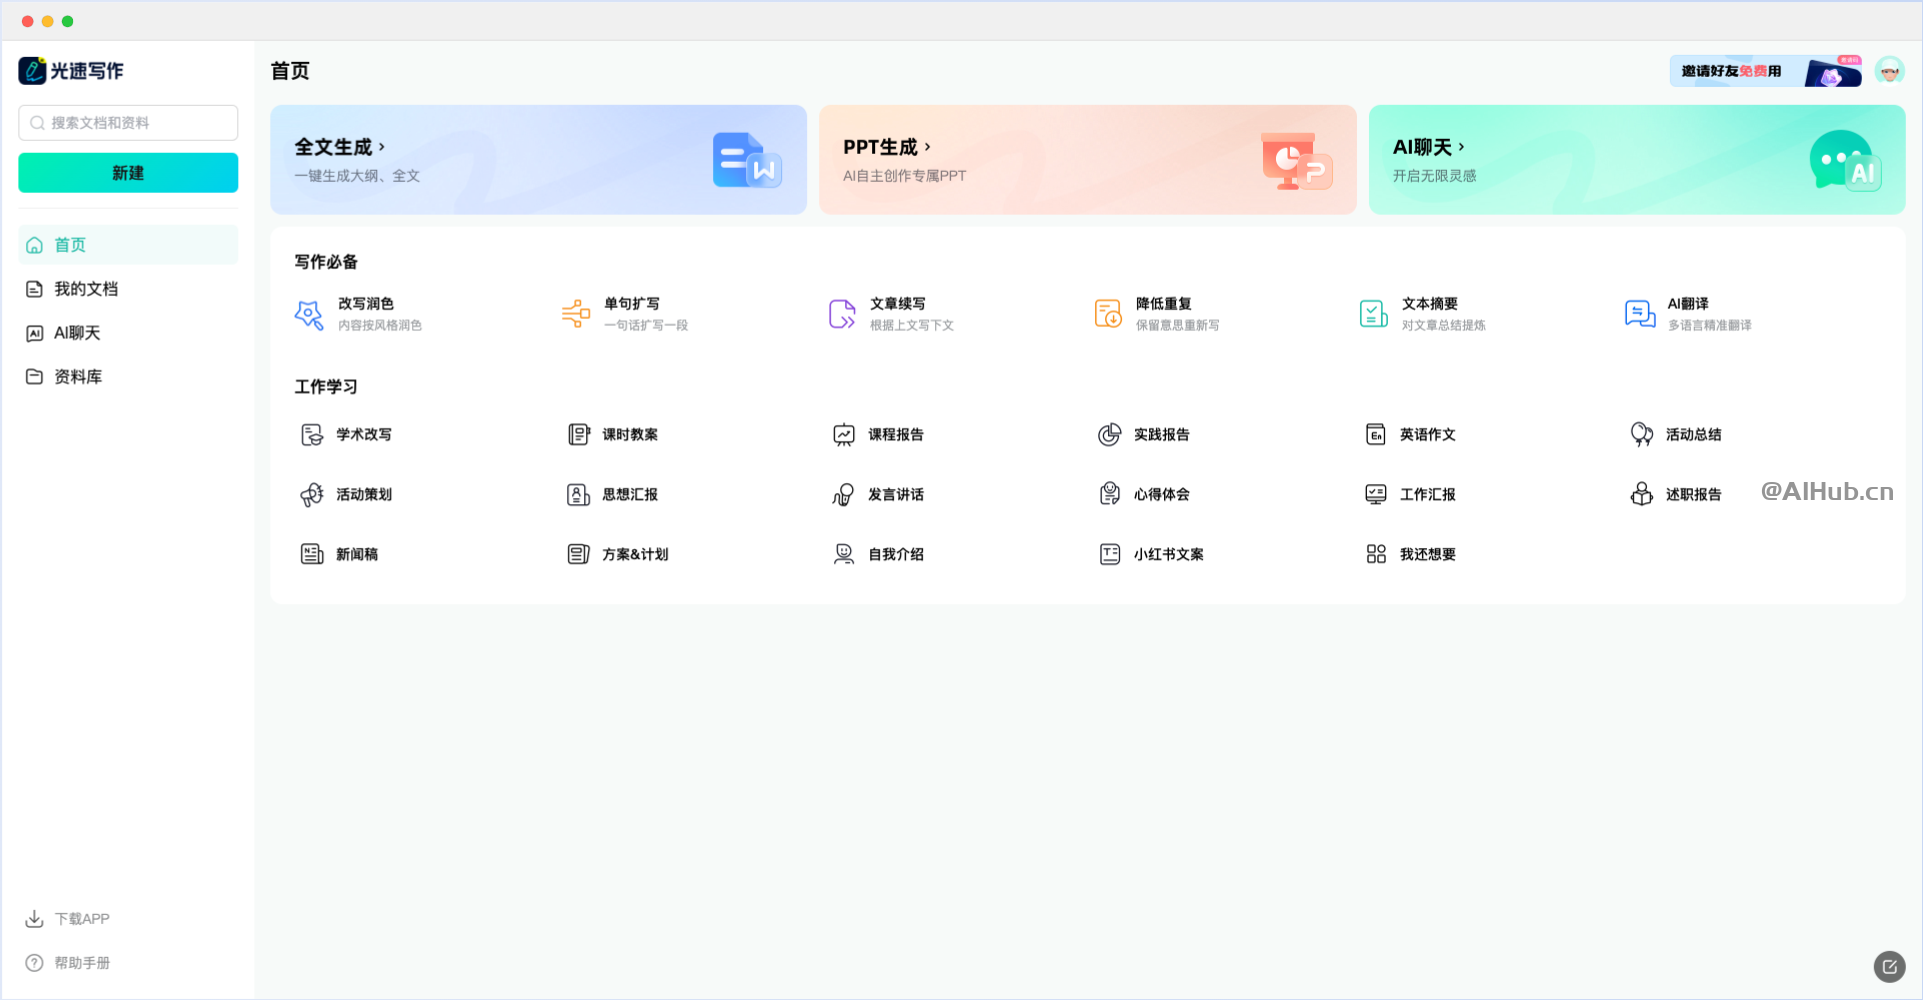Open the user avatar profile menu
Viewport: 1923px width, 1000px height.
coord(1888,71)
